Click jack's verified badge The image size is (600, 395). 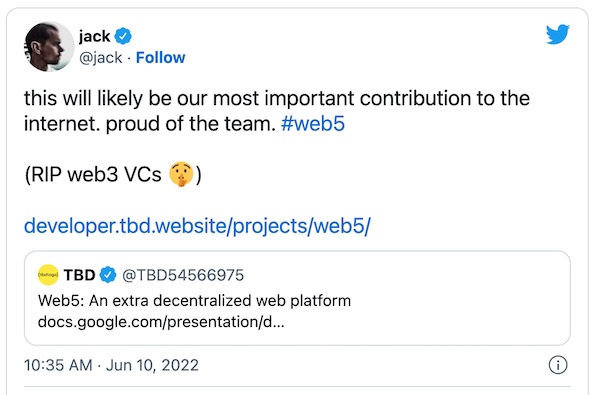coord(123,36)
